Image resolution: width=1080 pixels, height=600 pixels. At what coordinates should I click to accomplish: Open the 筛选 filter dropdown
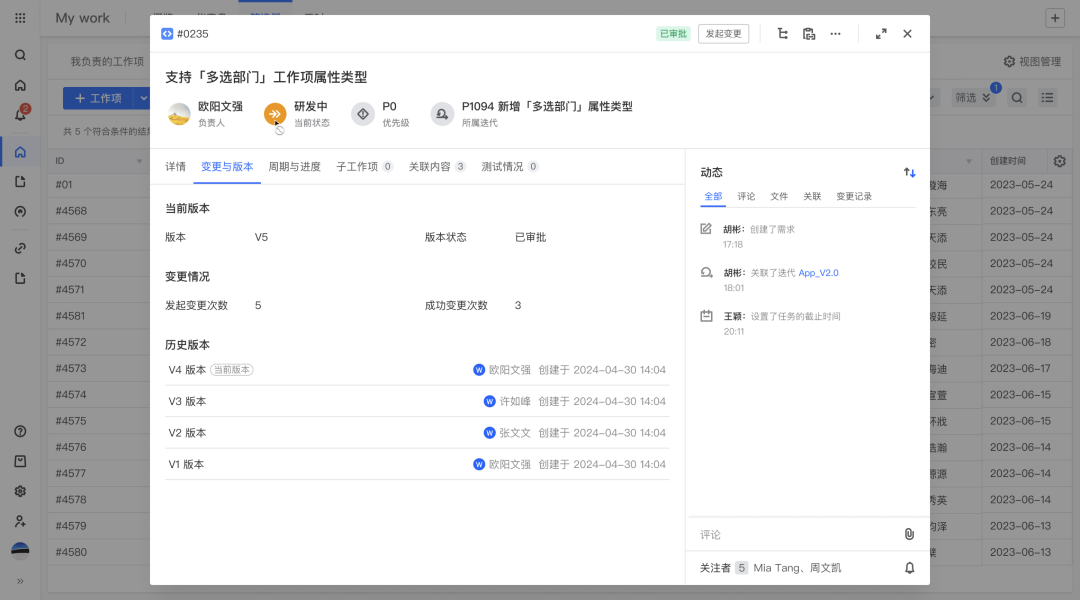tap(973, 98)
